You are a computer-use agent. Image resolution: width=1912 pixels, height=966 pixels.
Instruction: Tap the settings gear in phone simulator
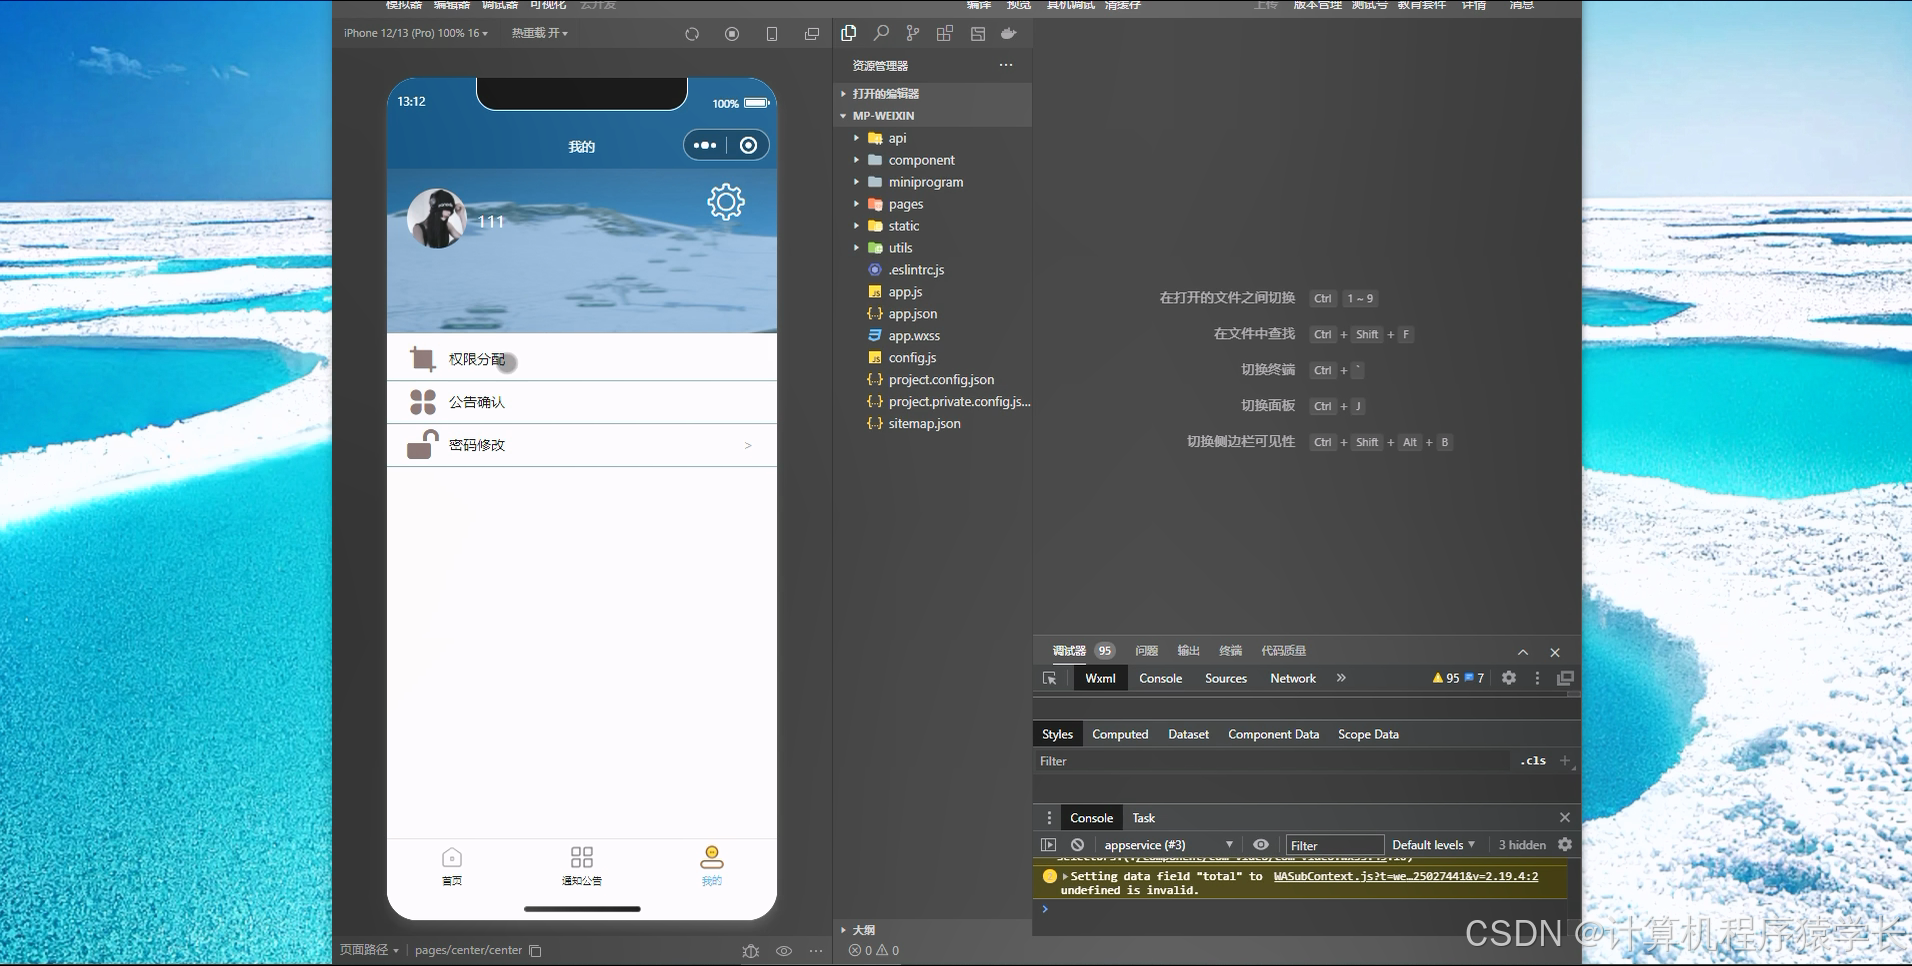click(726, 202)
